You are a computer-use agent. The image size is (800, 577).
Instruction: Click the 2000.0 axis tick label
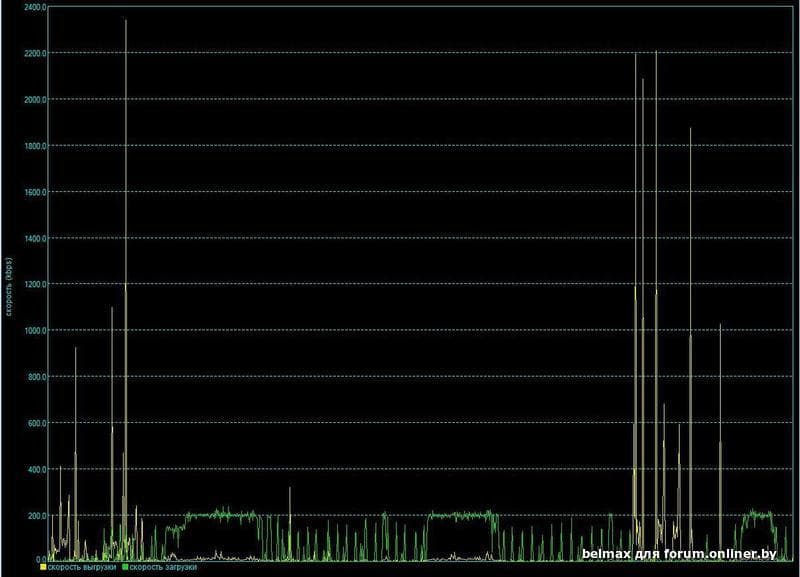coord(35,99)
